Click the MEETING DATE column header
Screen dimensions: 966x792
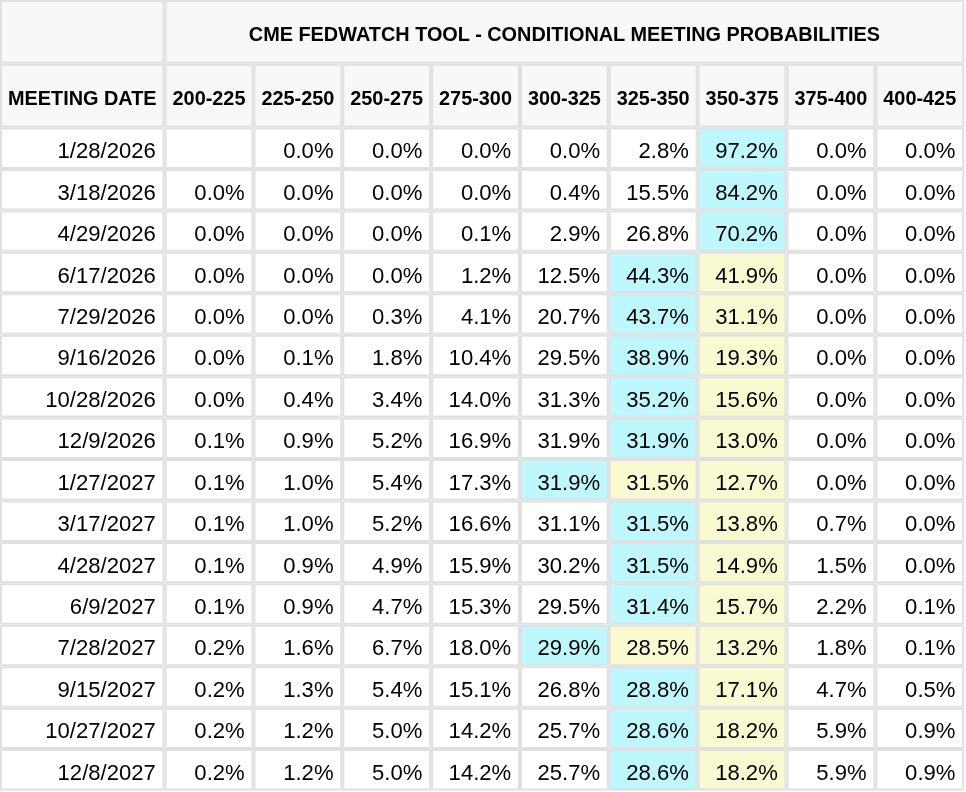pos(82,98)
